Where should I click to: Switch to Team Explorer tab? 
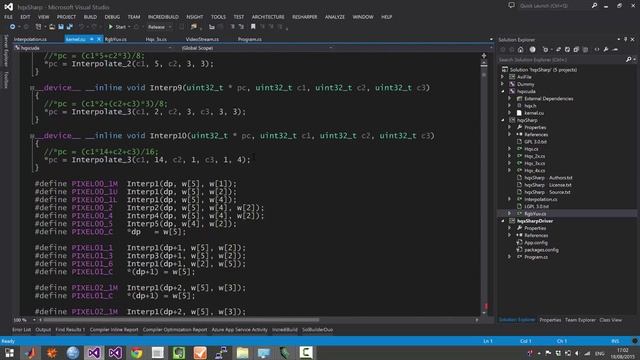(580, 320)
